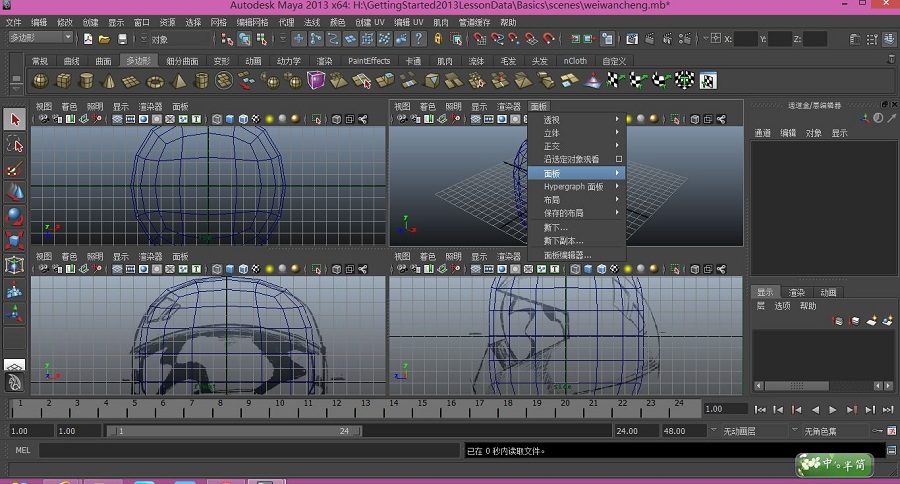Activate the Select tool arrow

pyautogui.click(x=15, y=119)
